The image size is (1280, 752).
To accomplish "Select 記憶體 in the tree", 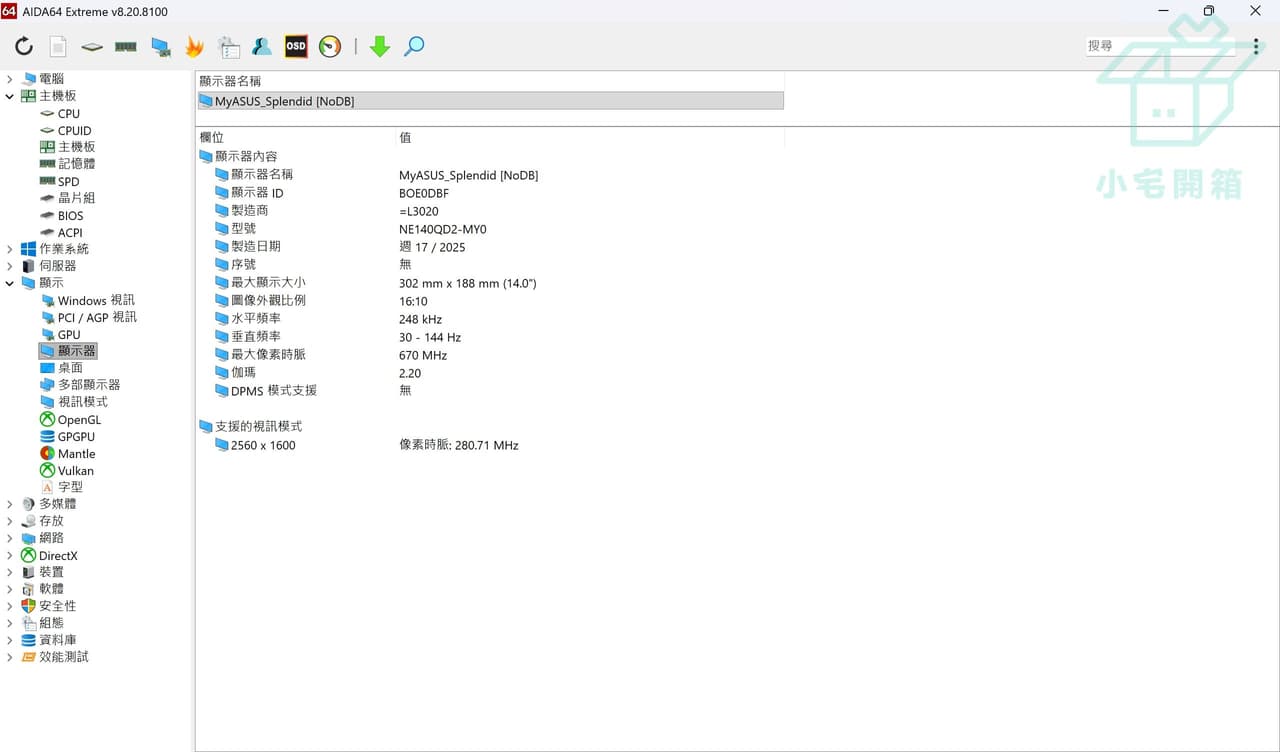I will coord(76,164).
